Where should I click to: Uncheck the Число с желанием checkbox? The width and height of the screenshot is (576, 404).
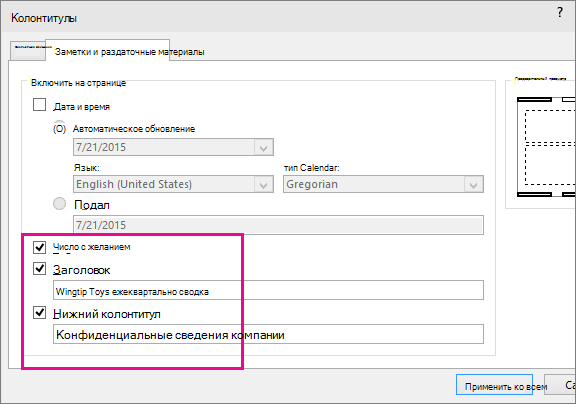(39, 247)
